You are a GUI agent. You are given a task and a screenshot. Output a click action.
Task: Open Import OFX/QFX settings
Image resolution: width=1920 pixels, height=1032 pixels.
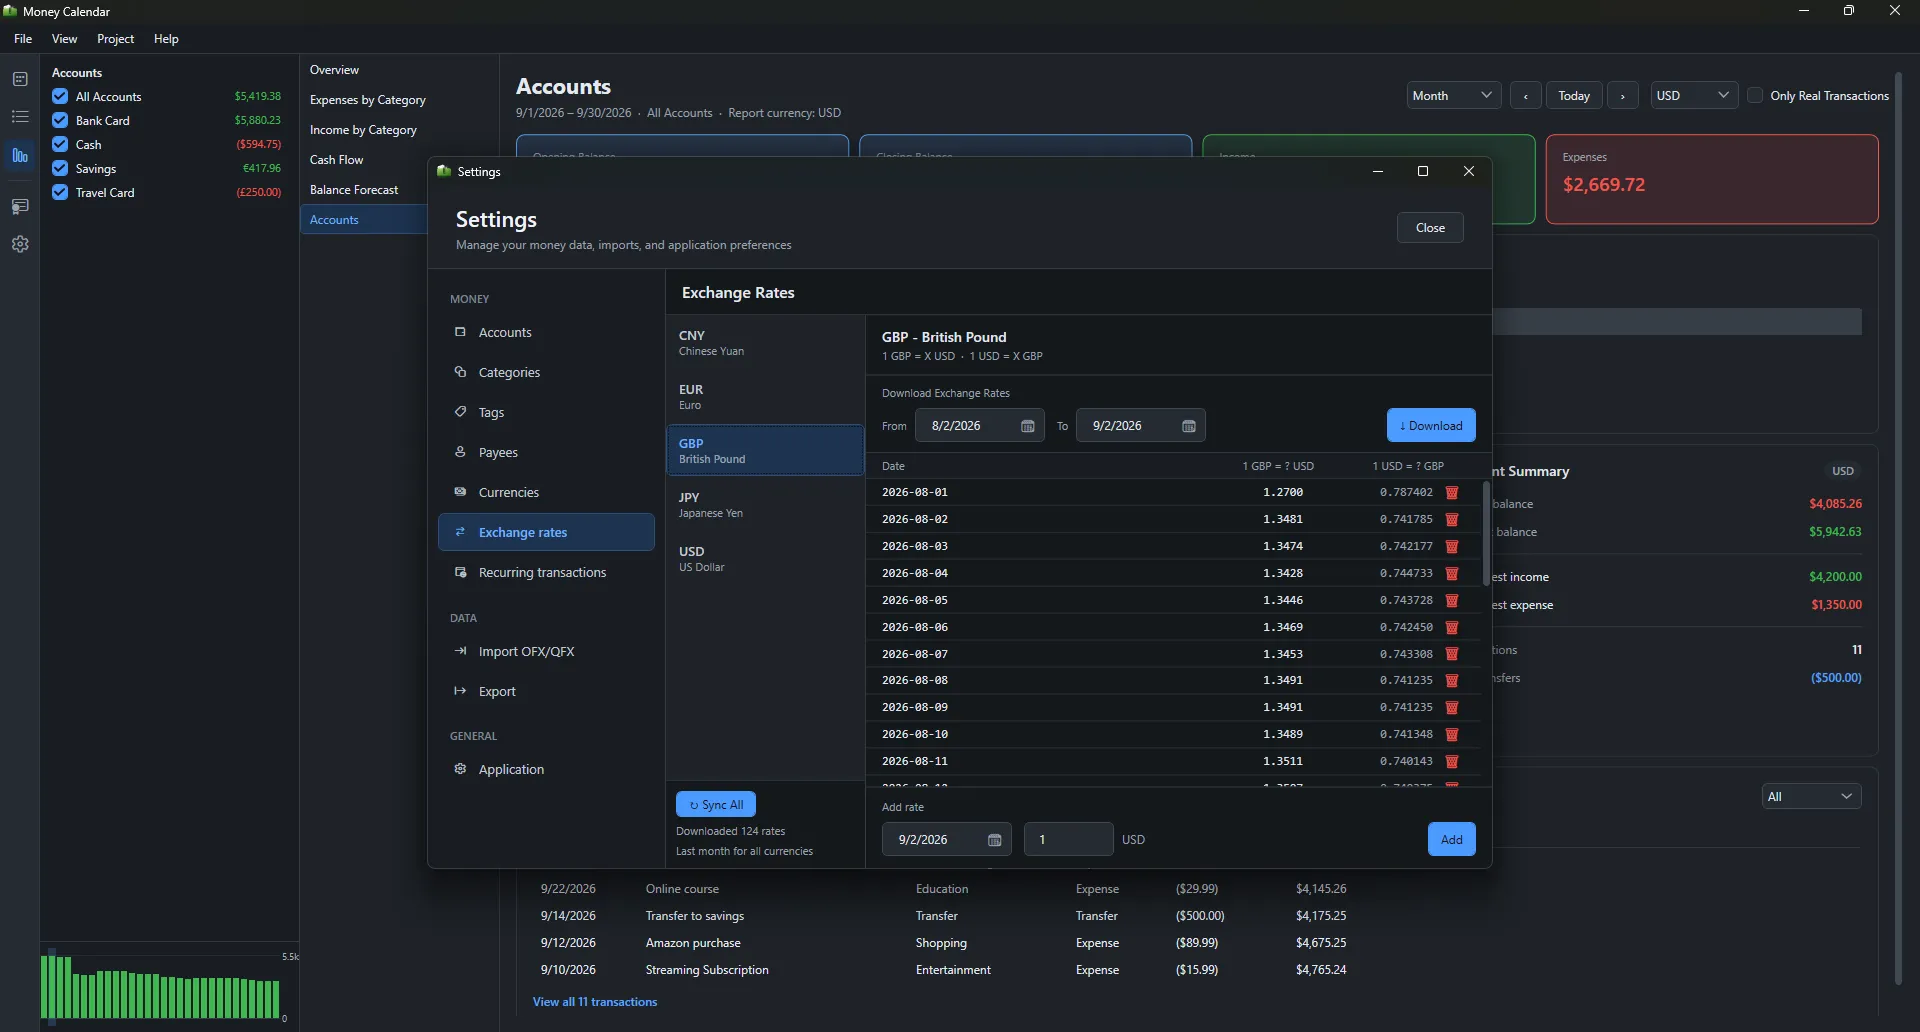[546, 651]
